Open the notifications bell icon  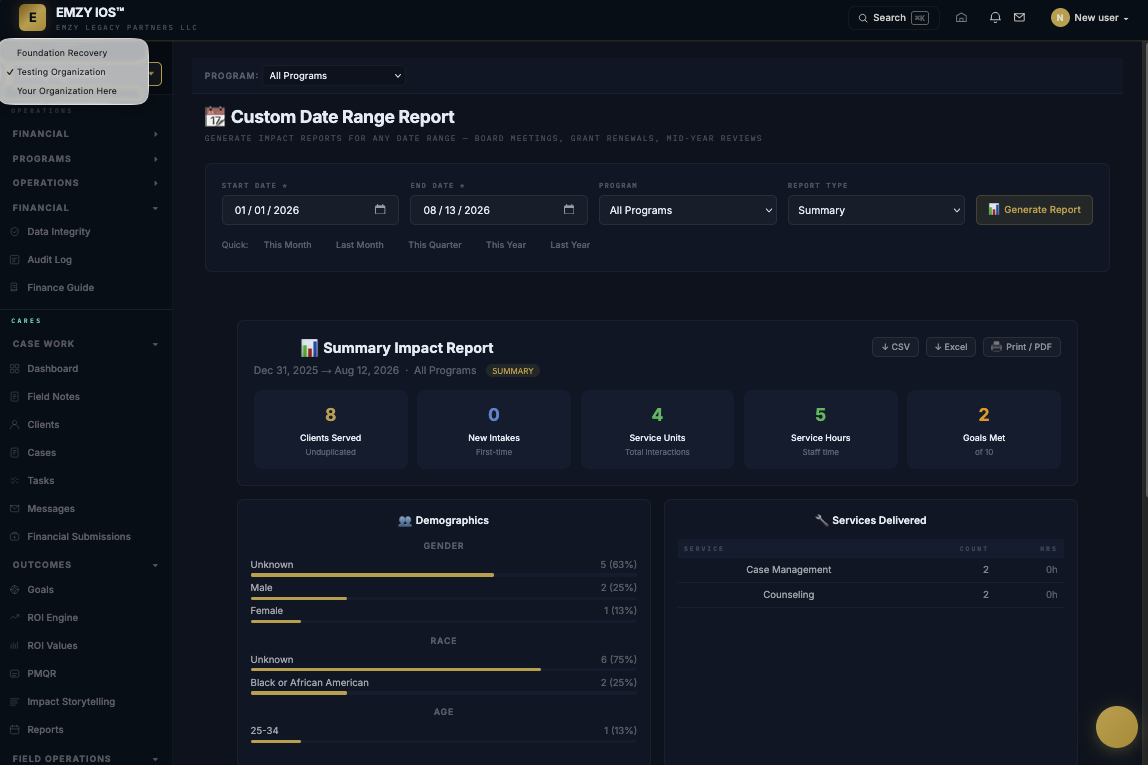pos(995,18)
